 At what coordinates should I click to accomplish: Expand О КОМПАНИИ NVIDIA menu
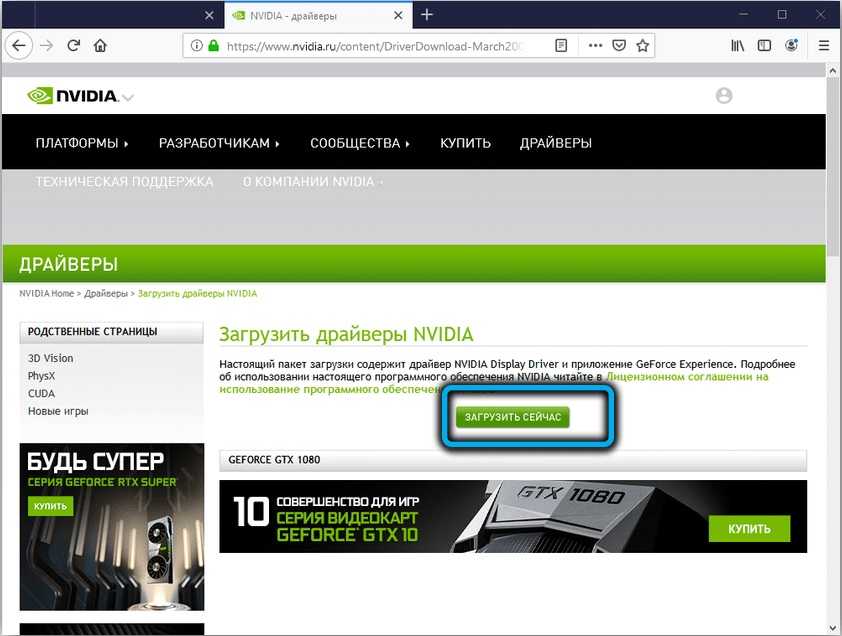(313, 182)
